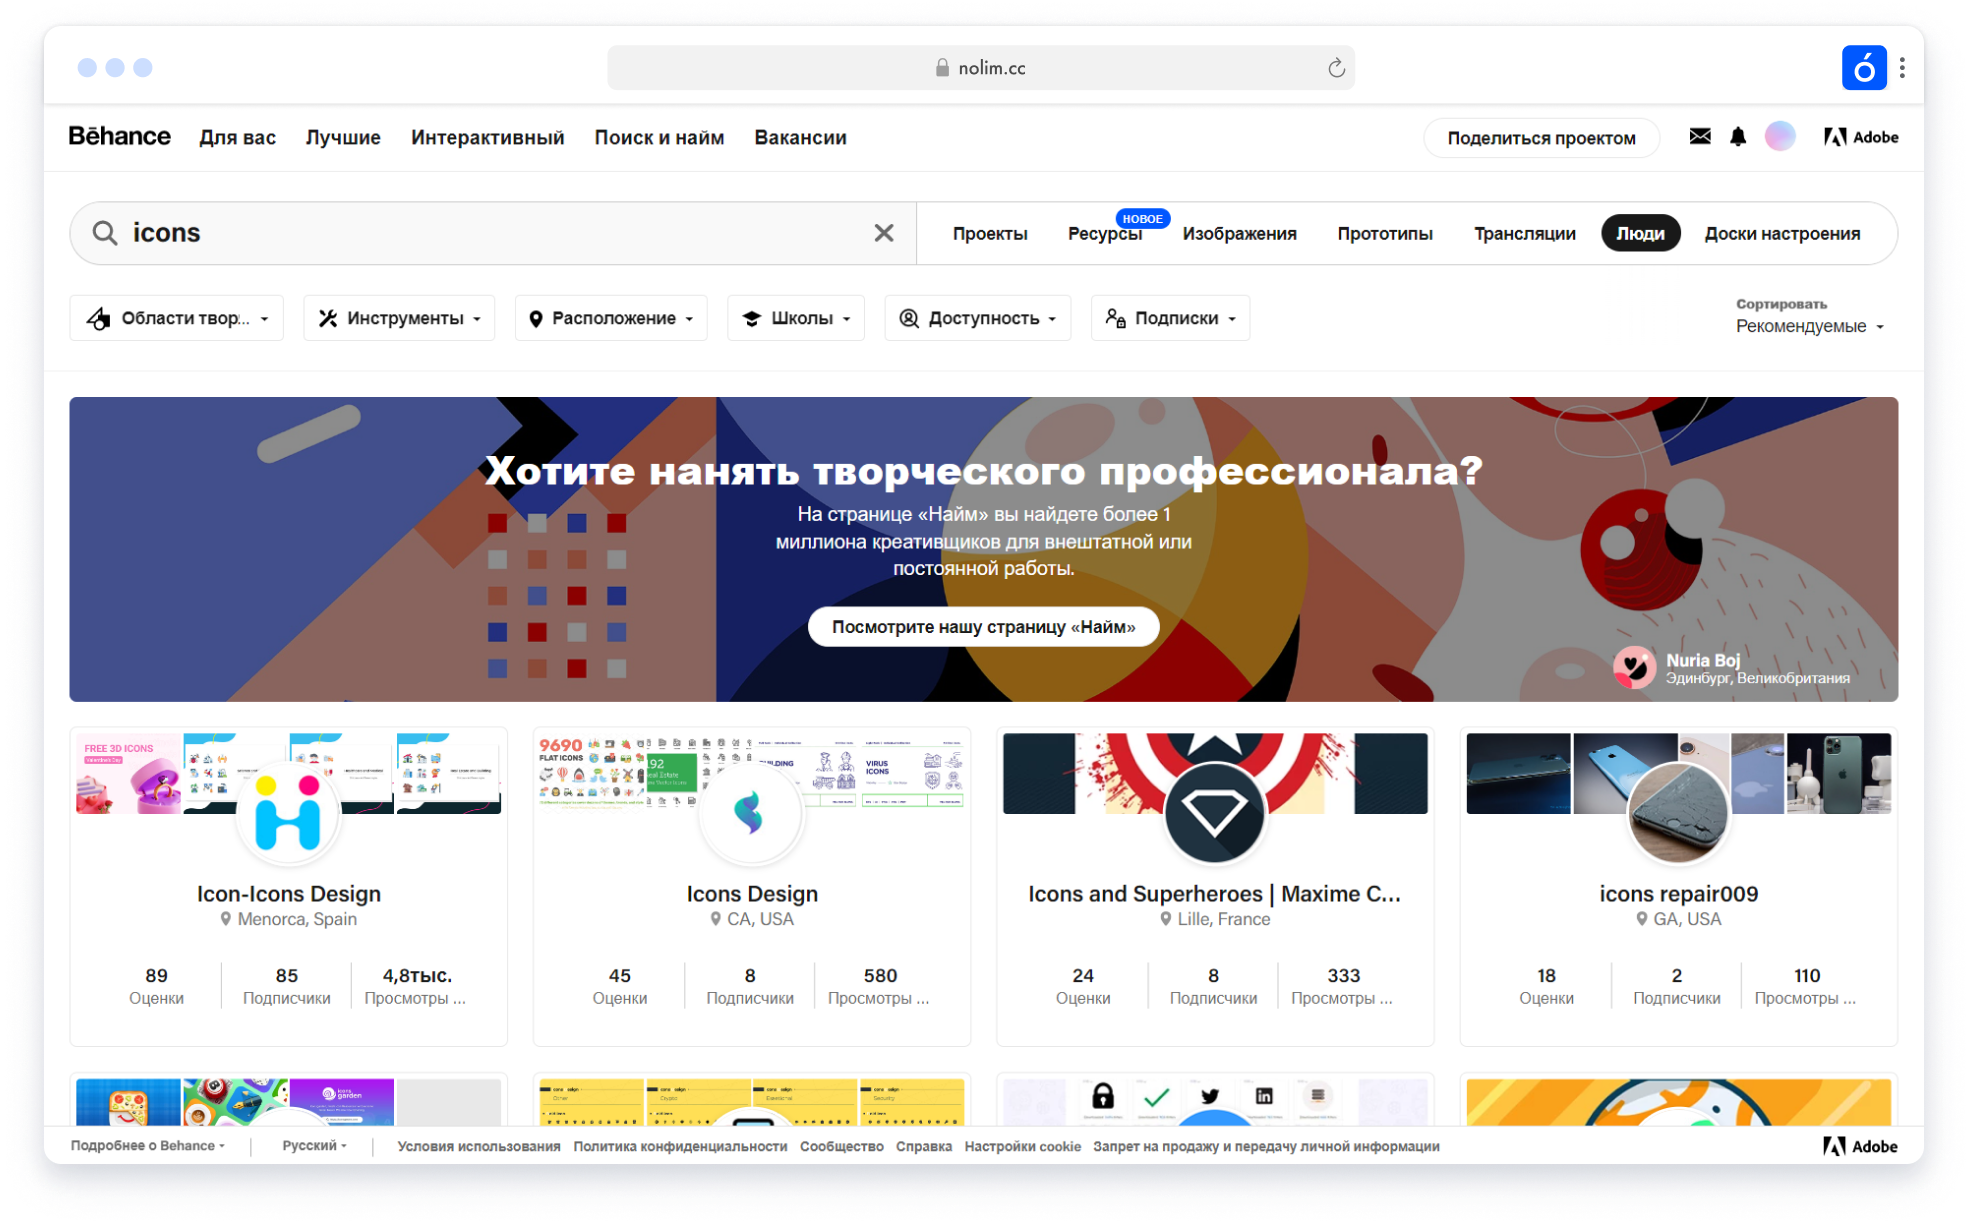Click the Adobe logo in the footer
The height and width of the screenshot is (1224, 1966).
1860,1146
